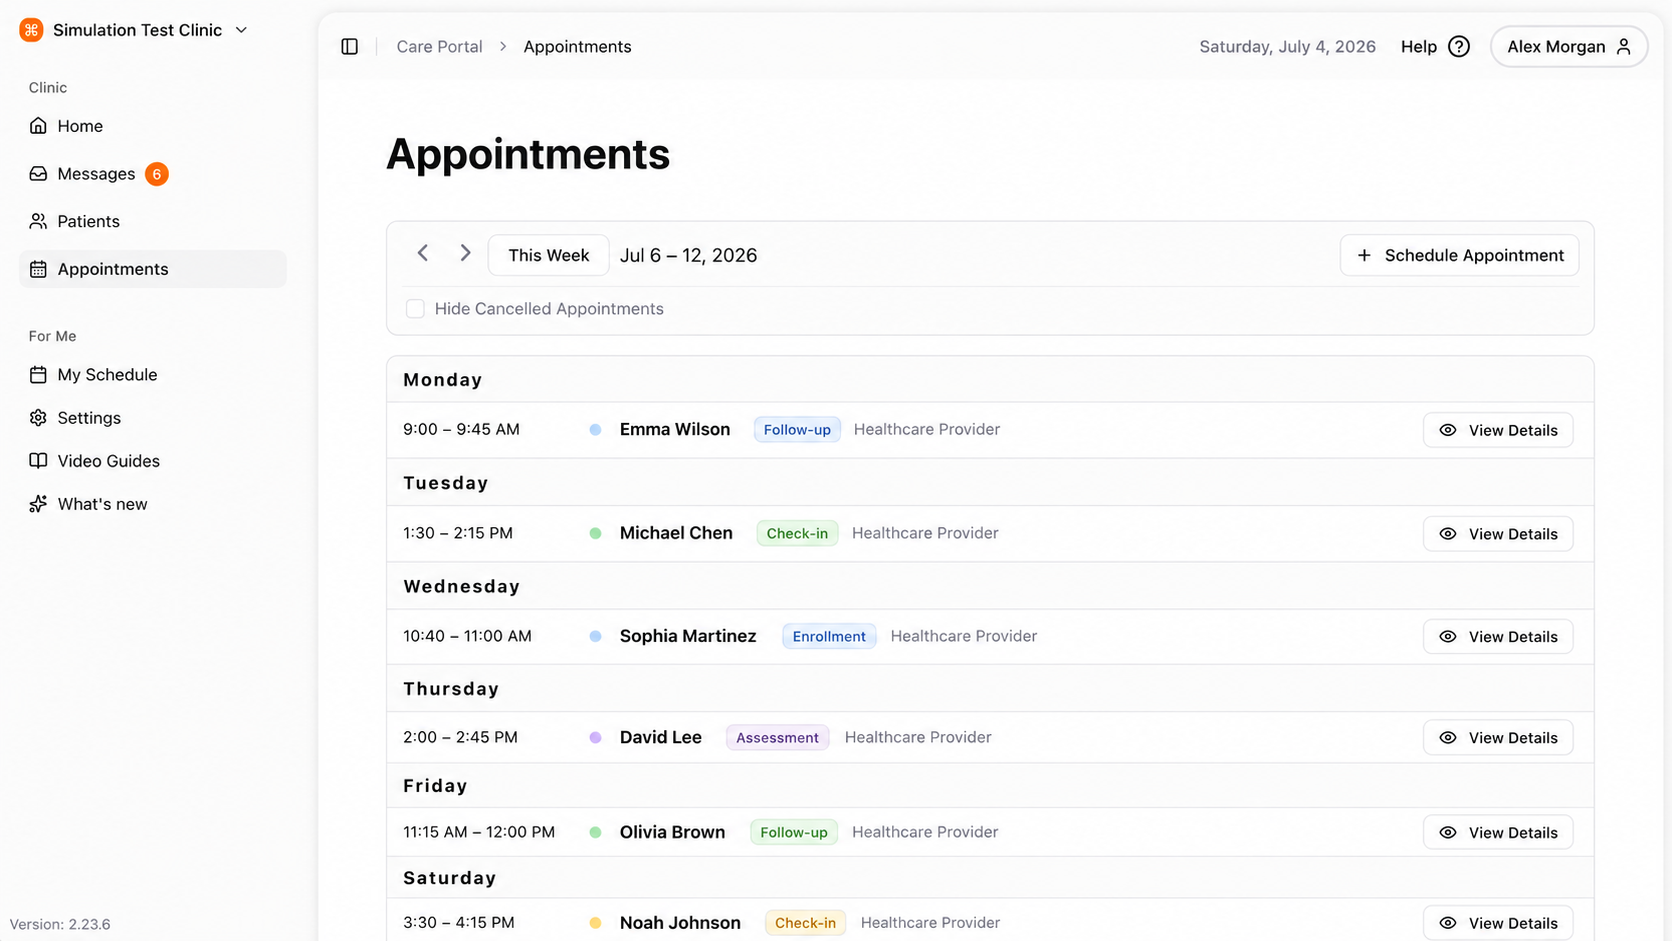View details for David Lee appointment

(x=1497, y=738)
